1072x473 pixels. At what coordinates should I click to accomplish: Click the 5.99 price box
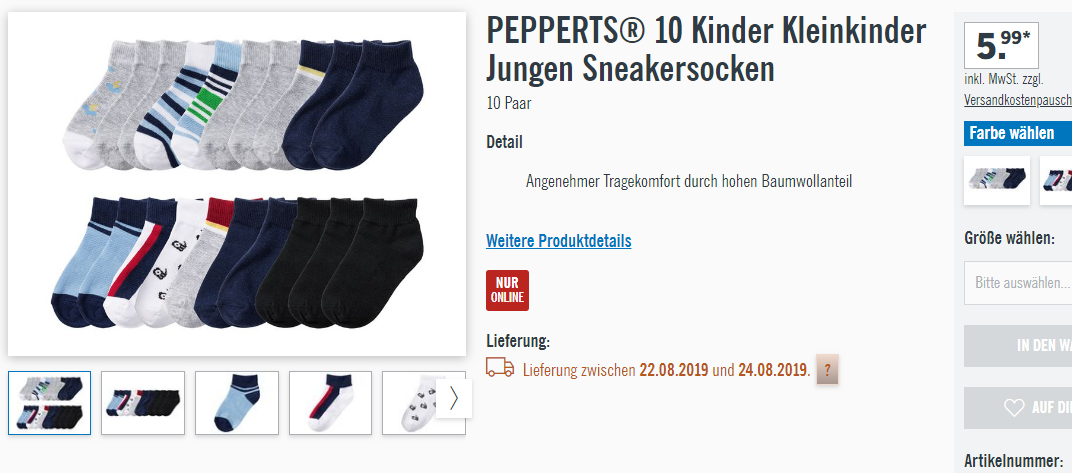coord(1001,46)
